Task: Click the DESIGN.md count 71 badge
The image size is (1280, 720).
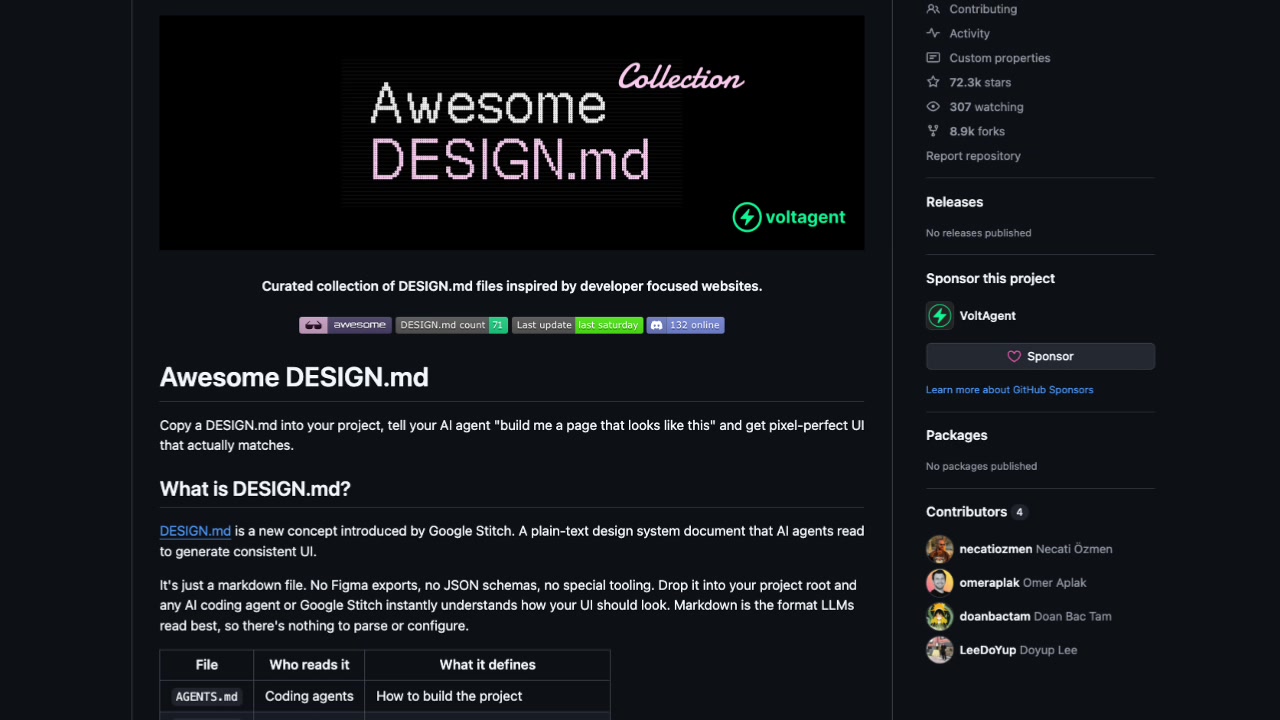Action: (452, 325)
